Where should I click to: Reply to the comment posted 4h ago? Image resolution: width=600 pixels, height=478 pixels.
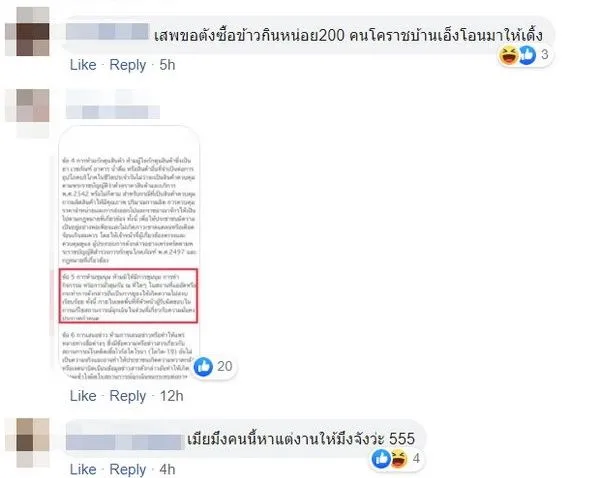point(128,470)
